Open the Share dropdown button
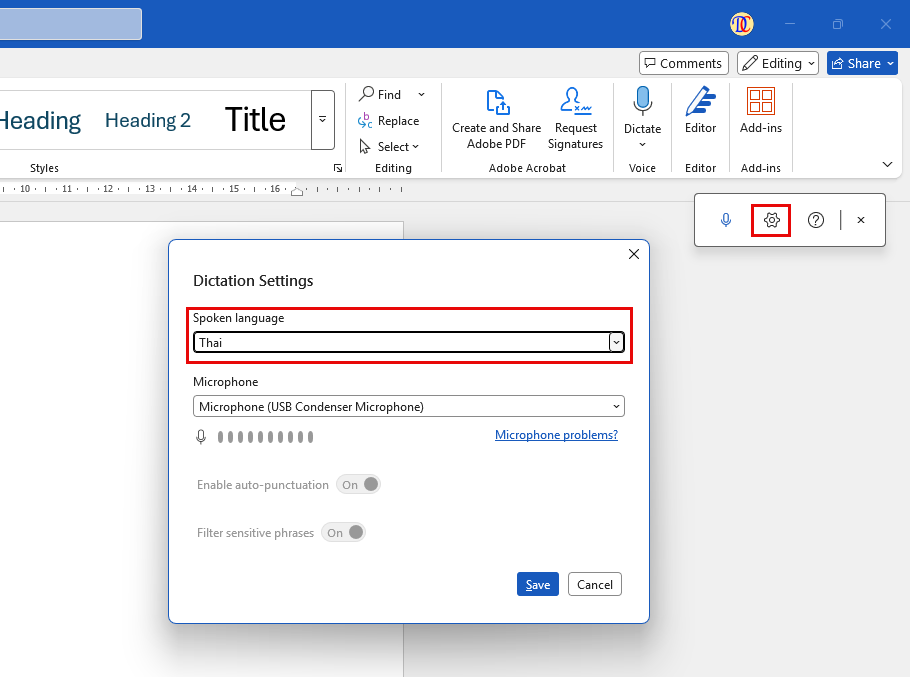 [862, 63]
